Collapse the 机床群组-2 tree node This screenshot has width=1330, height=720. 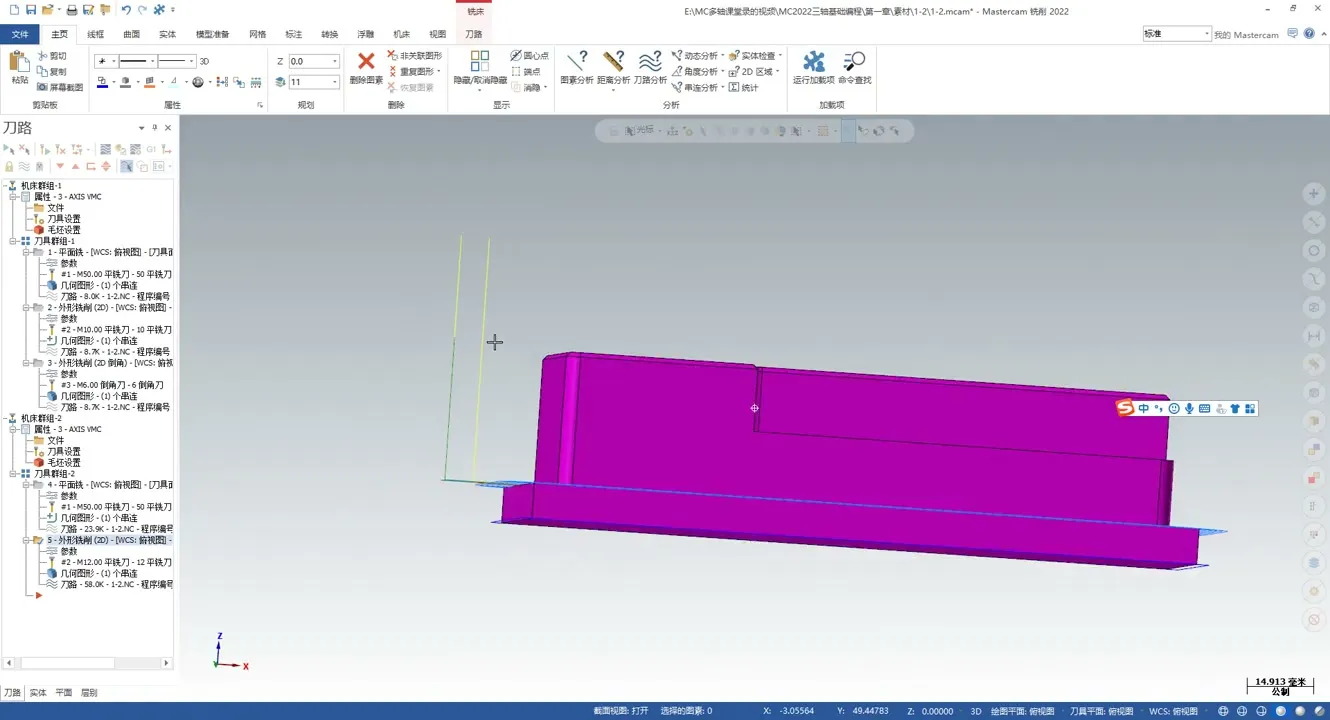5,419
